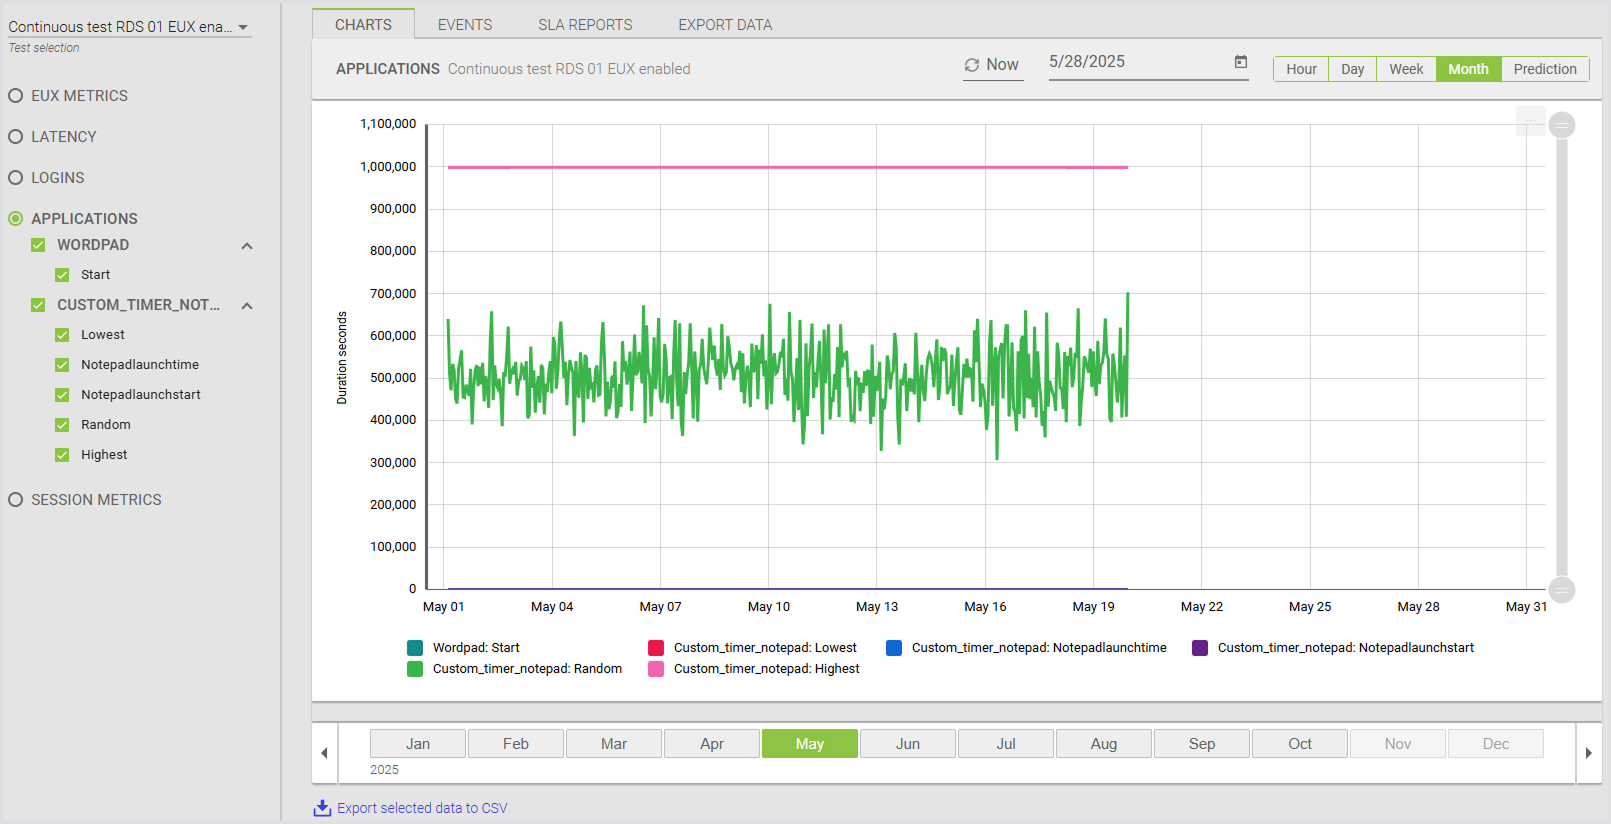Image resolution: width=1611 pixels, height=824 pixels.
Task: Click the export CSV download icon
Action: tap(322, 808)
